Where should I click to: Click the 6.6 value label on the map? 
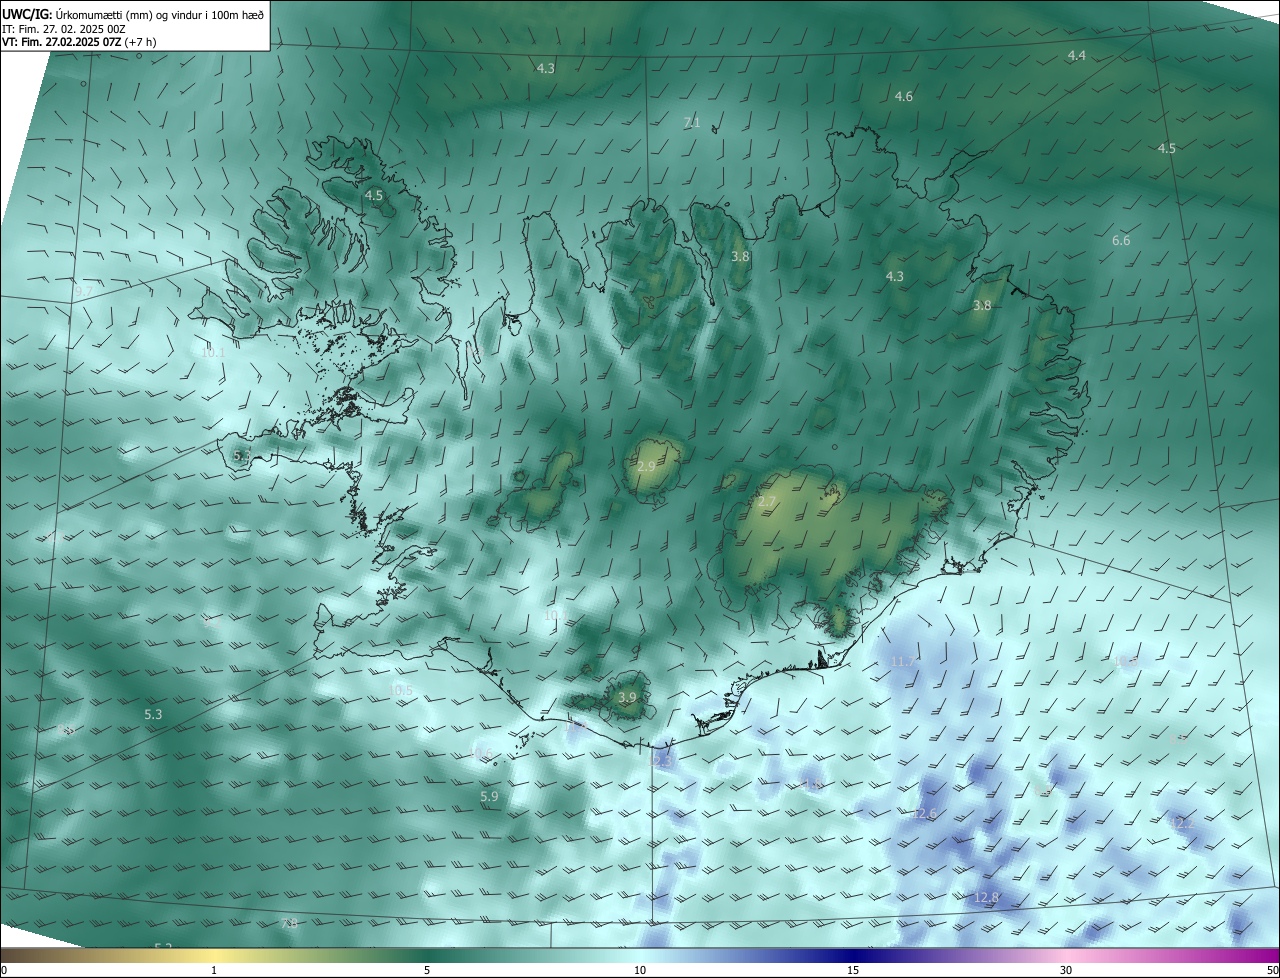coord(1121,241)
